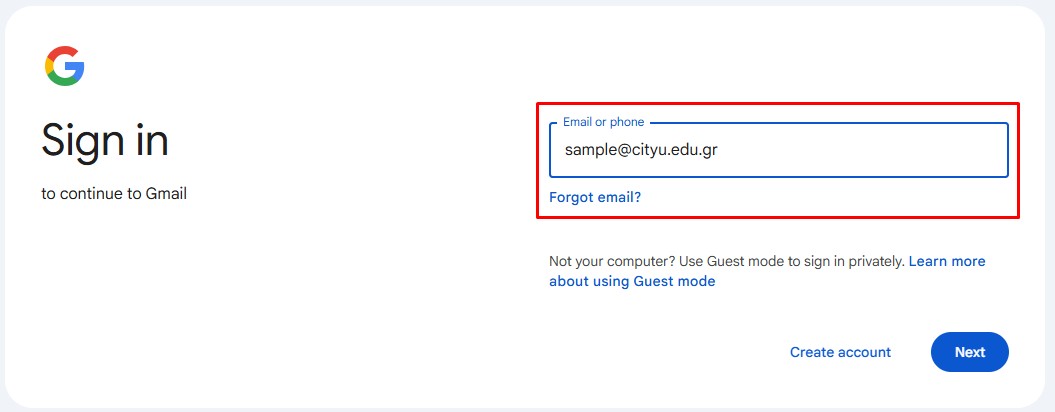Click the 'Email or phone' floating label
The width and height of the screenshot is (1055, 412).
603,122
